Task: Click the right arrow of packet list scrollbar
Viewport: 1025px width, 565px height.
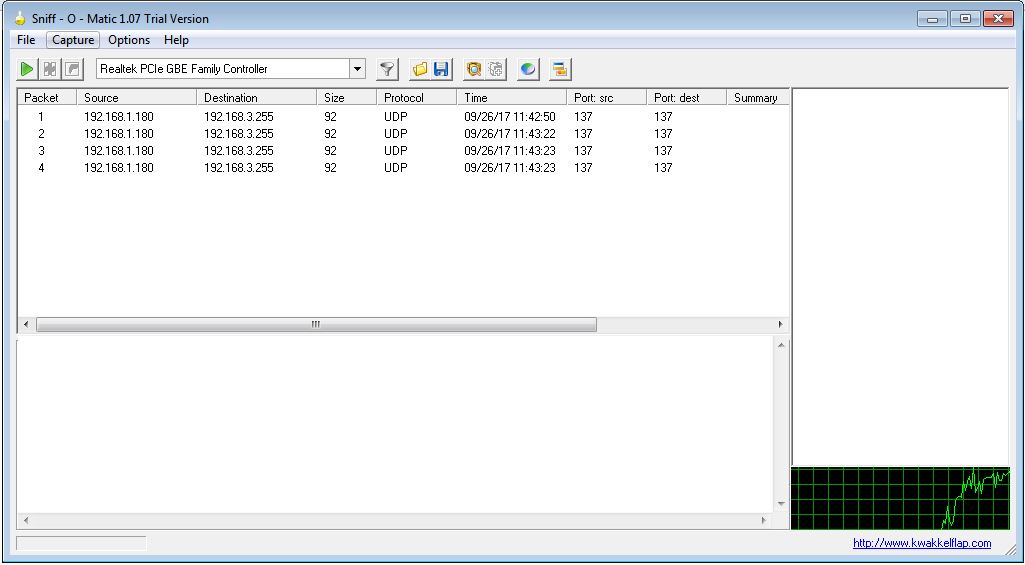Action: point(781,325)
